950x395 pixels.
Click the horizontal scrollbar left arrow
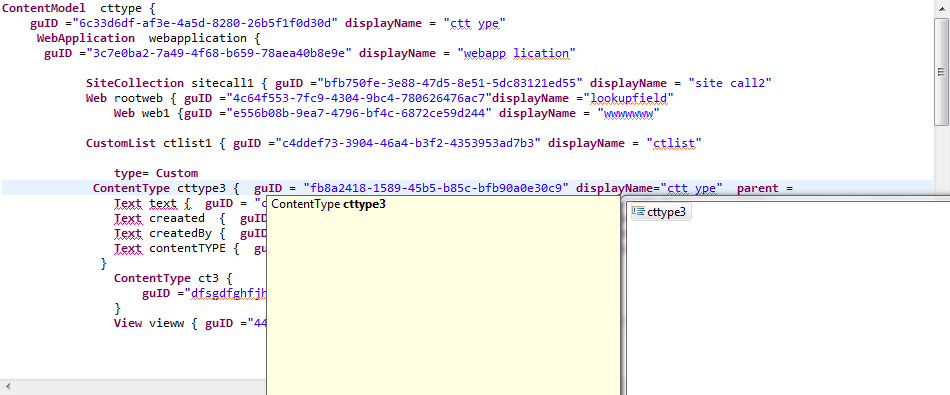(8, 386)
